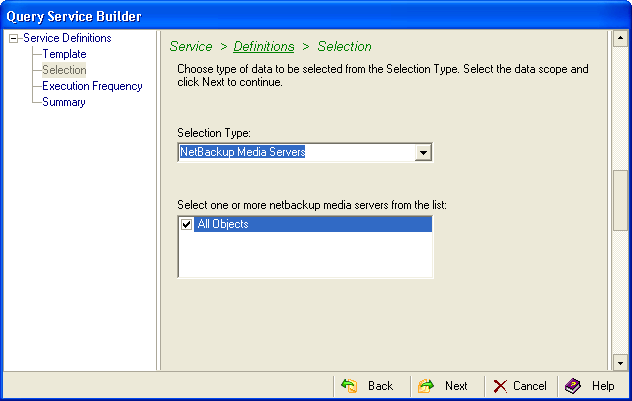This screenshot has height=401, width=632.
Task: Click the Cancel button label
Action: click(x=530, y=386)
